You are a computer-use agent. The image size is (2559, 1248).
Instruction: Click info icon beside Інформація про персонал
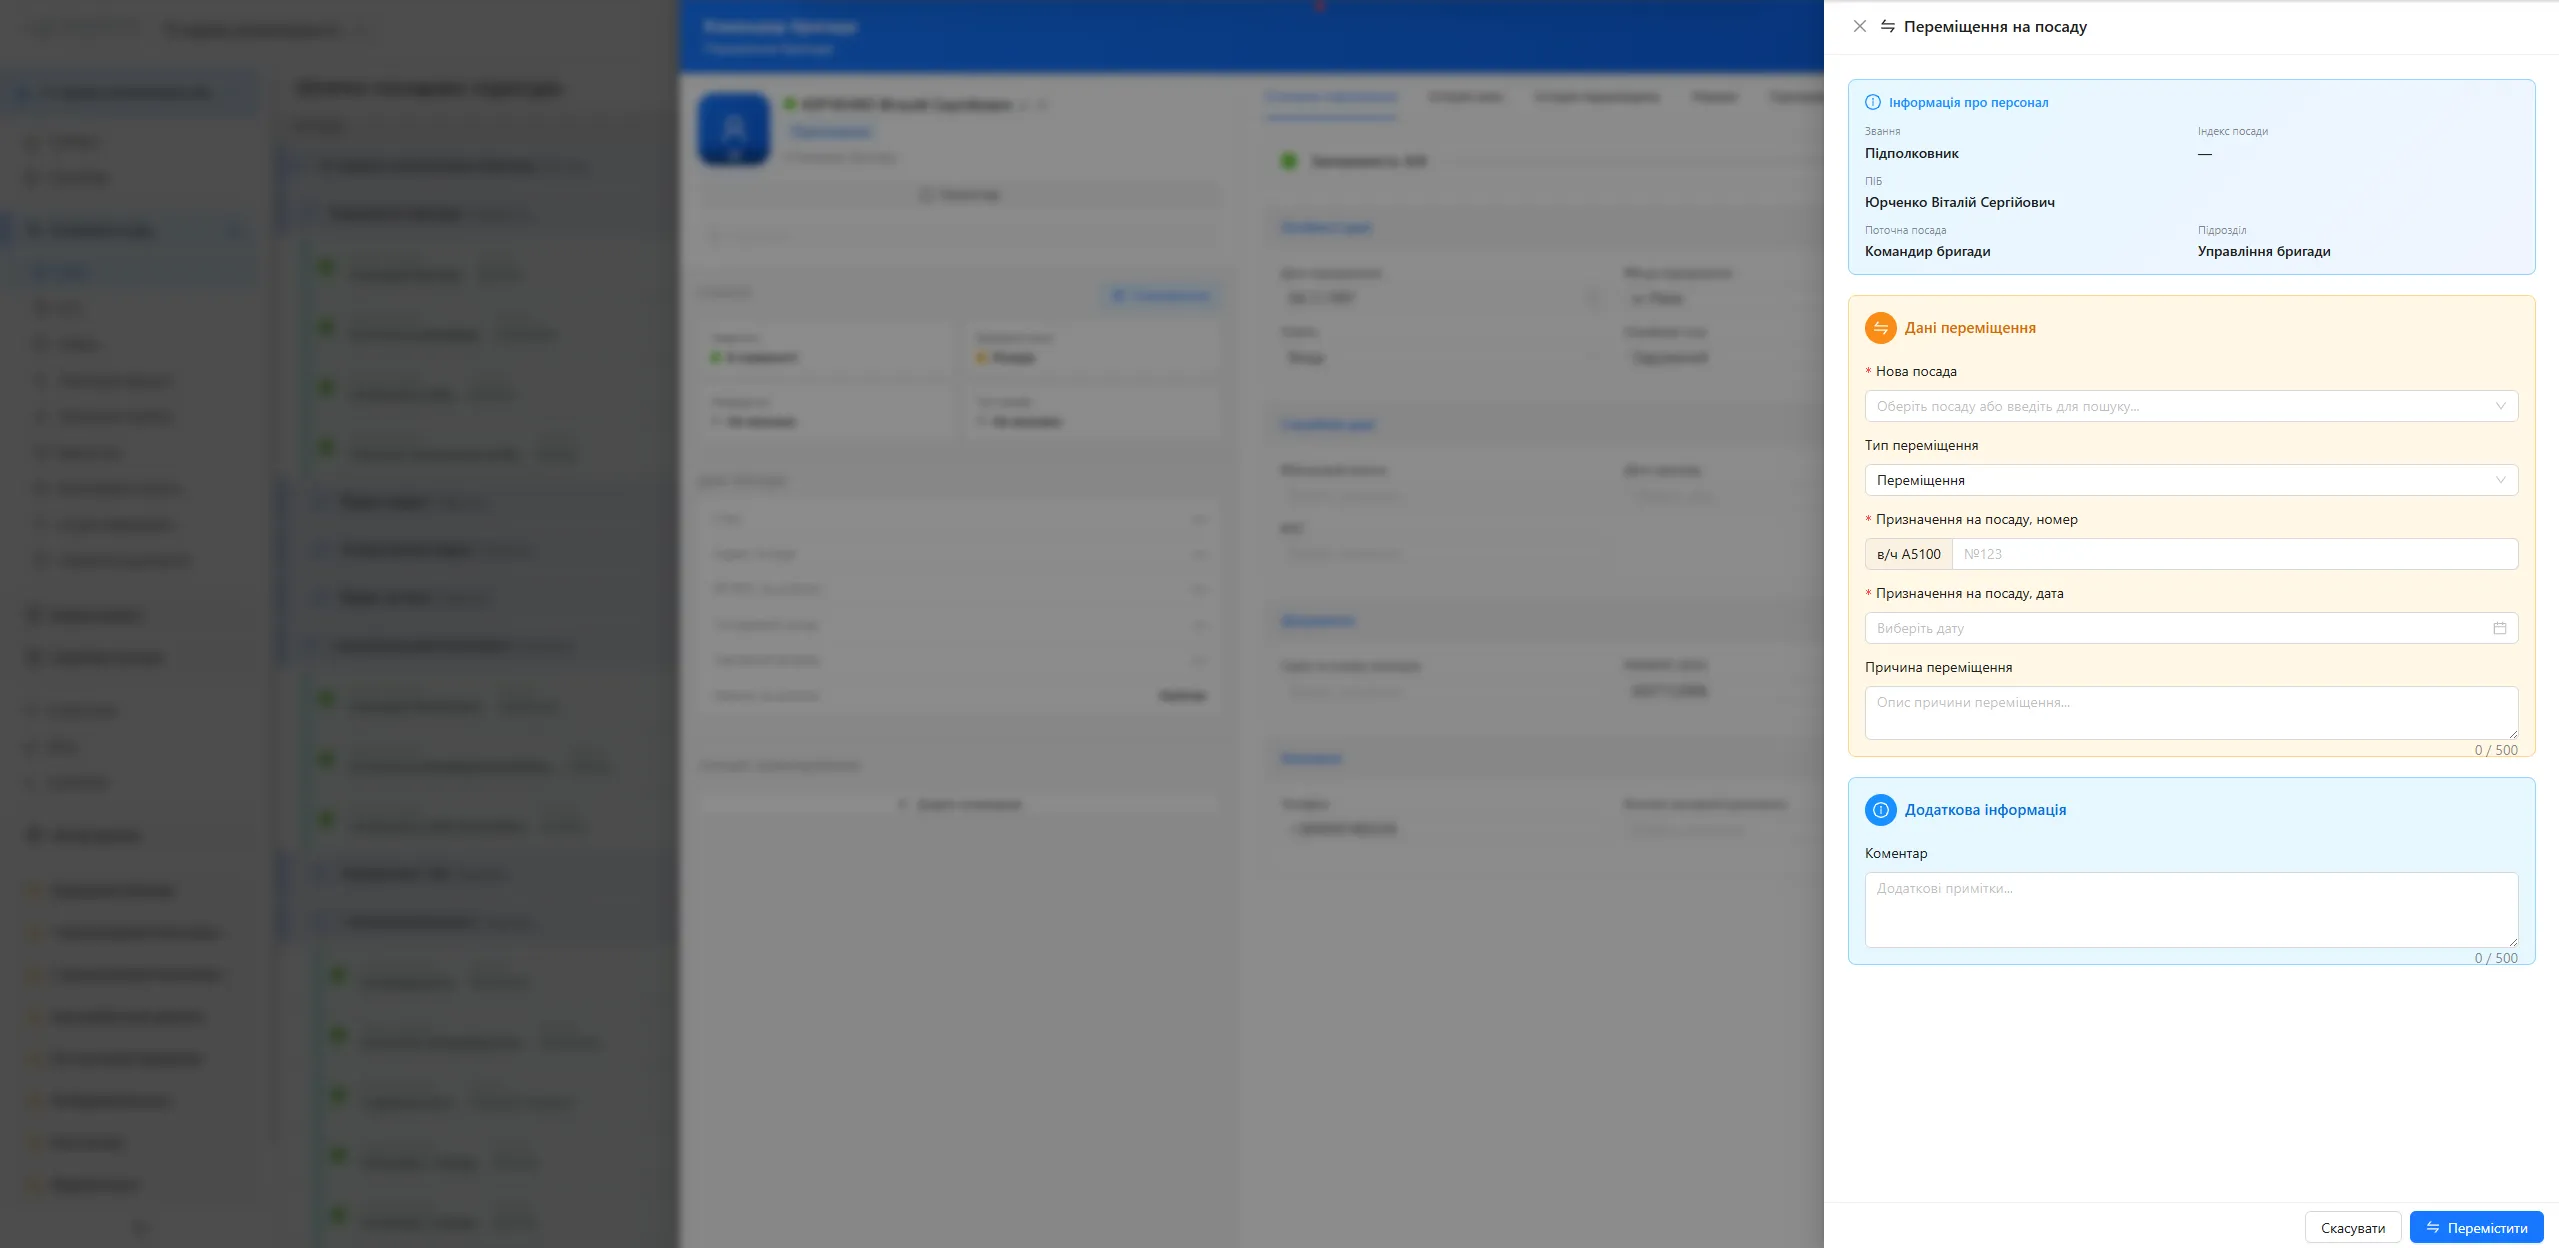1872,102
